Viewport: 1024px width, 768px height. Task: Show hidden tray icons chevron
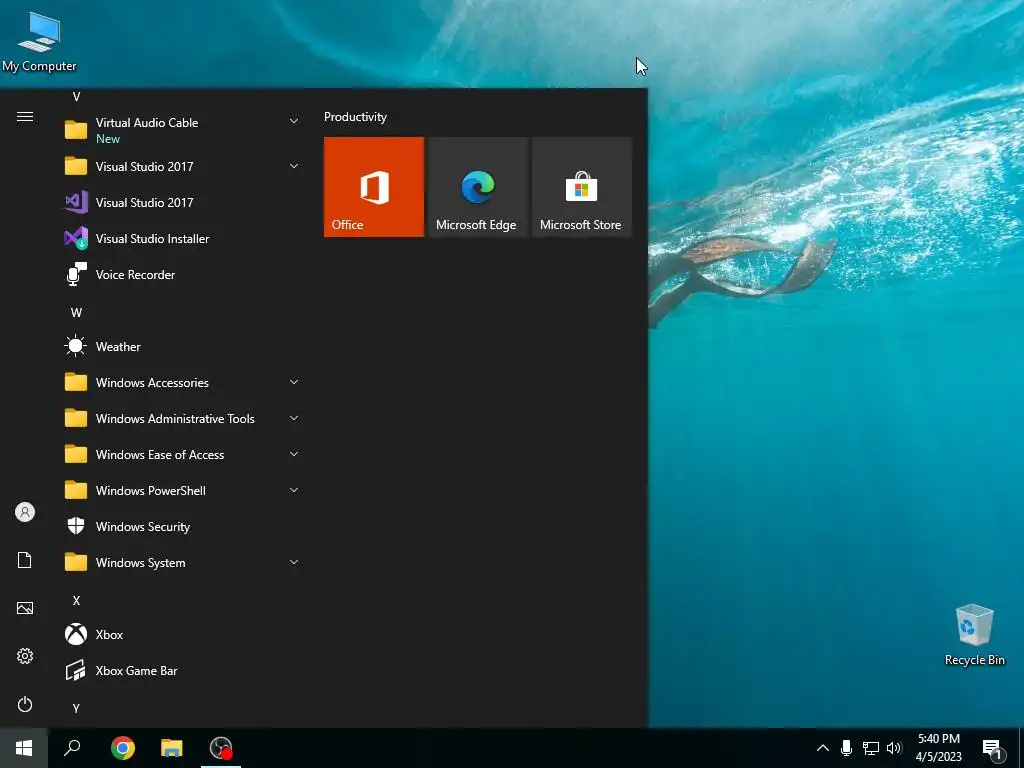pyautogui.click(x=823, y=748)
